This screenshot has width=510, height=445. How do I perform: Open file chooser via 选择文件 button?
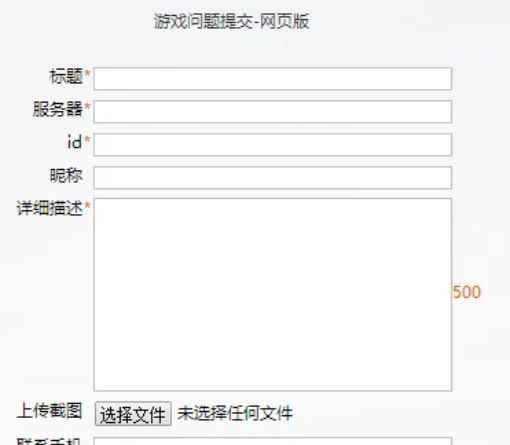(133, 414)
